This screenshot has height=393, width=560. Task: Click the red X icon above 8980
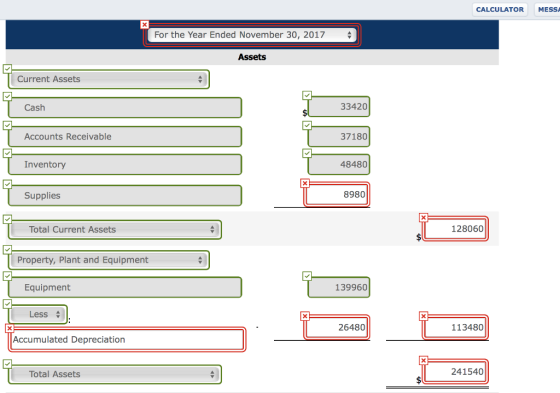coord(305,183)
